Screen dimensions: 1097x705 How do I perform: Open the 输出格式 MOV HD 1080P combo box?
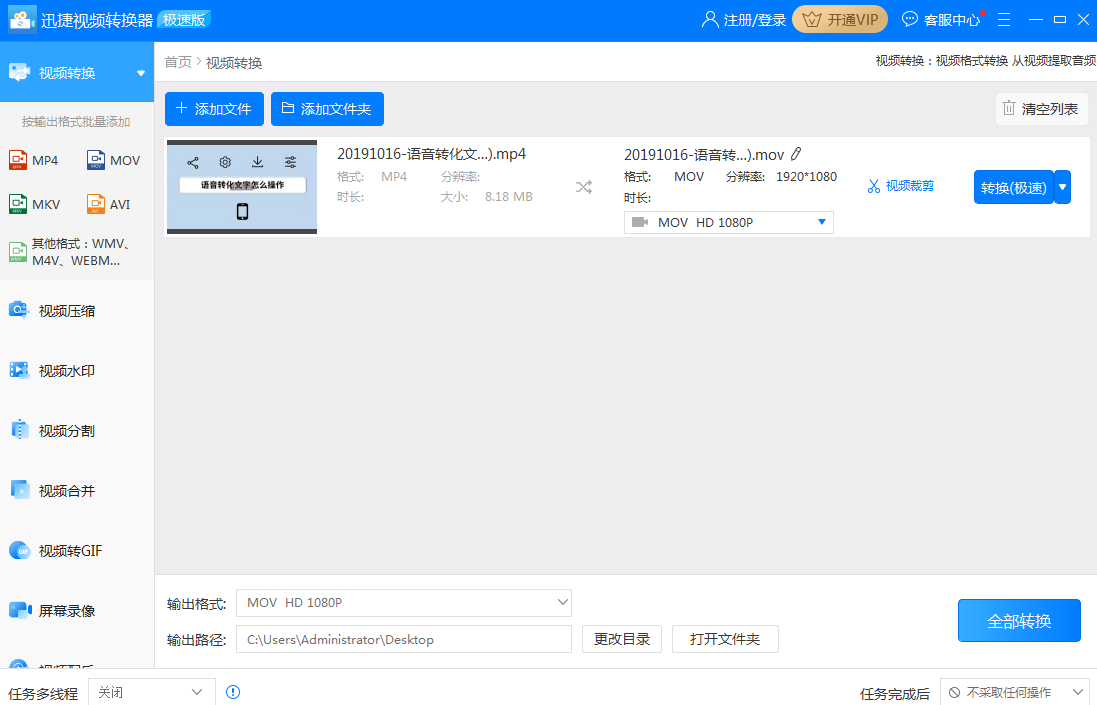point(404,603)
